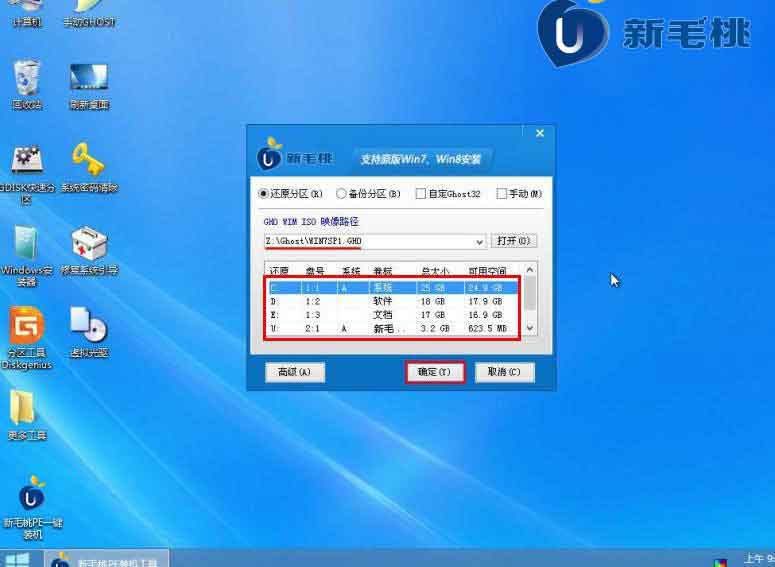
Task: Select the 还原分区(R) radio button
Action: [263, 194]
